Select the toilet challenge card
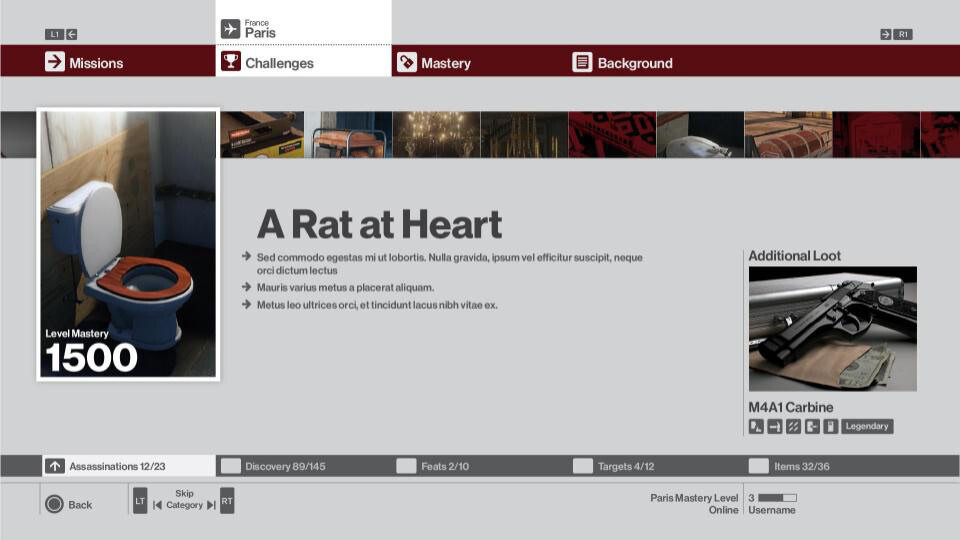This screenshot has height=540, width=960. pos(128,244)
